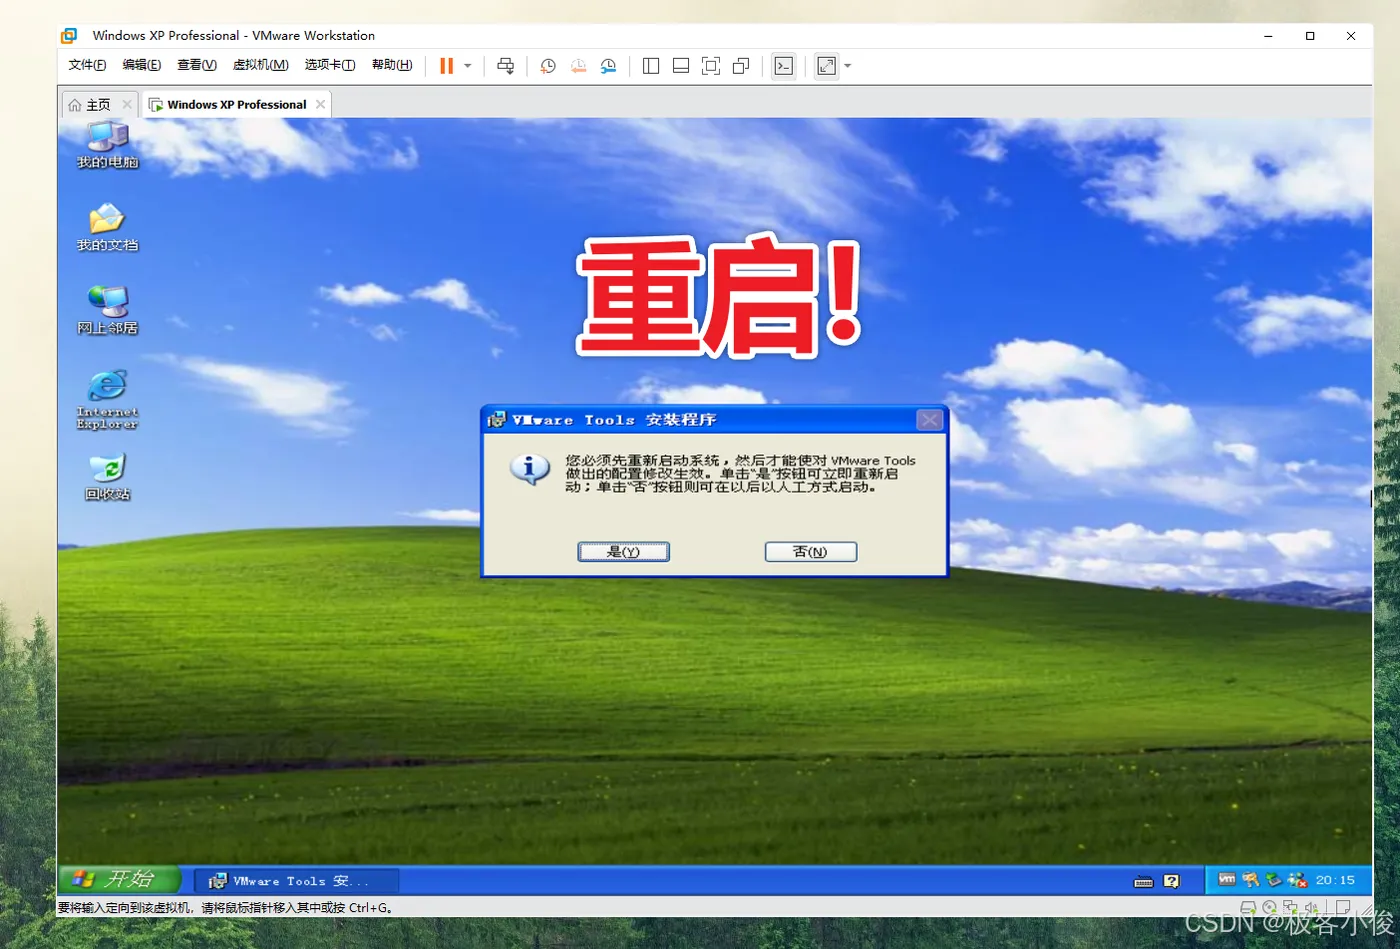Click the language bar help icon
The image size is (1400, 949).
tap(1172, 881)
